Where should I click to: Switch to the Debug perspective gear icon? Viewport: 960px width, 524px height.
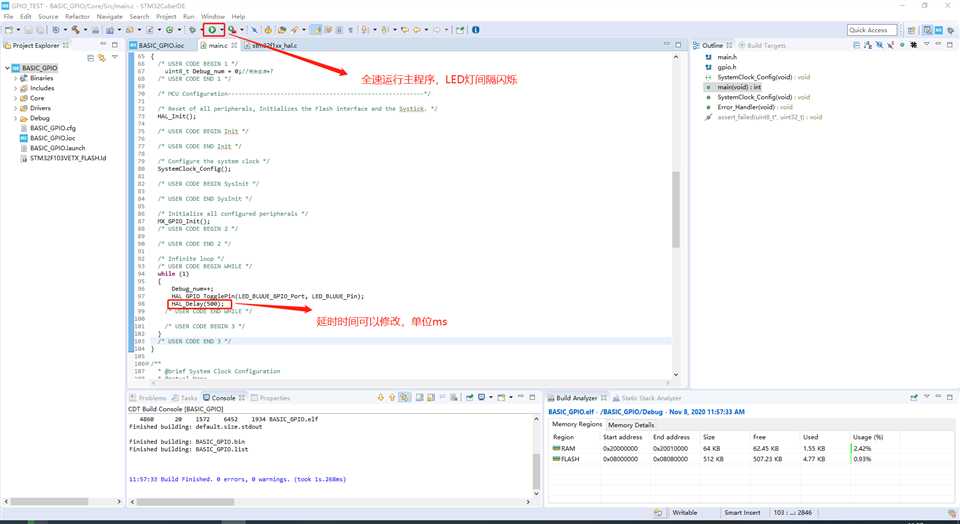[x=951, y=30]
